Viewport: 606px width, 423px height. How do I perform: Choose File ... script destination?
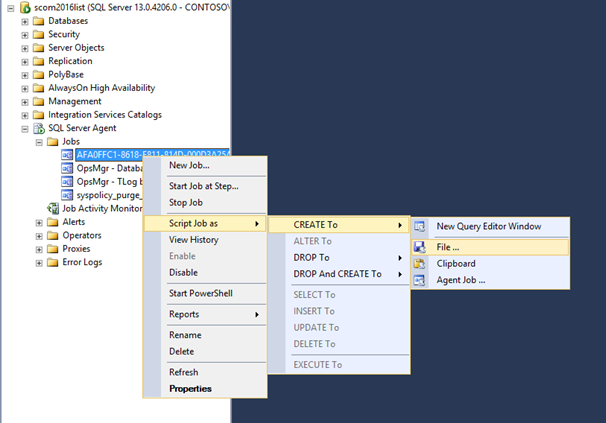point(490,247)
